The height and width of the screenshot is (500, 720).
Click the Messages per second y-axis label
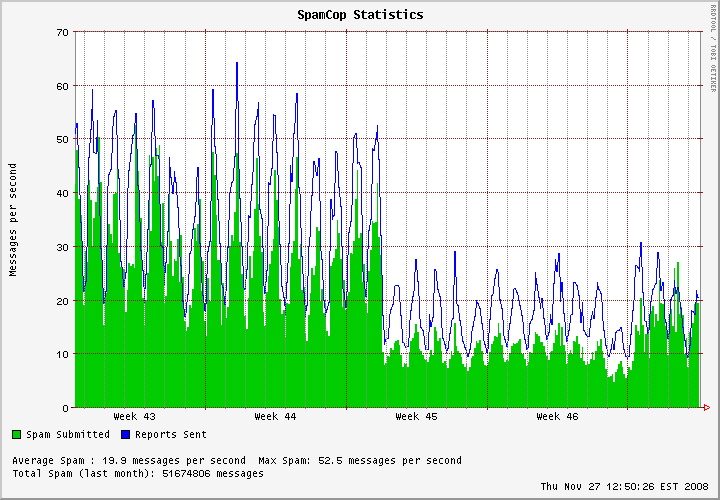click(x=14, y=219)
